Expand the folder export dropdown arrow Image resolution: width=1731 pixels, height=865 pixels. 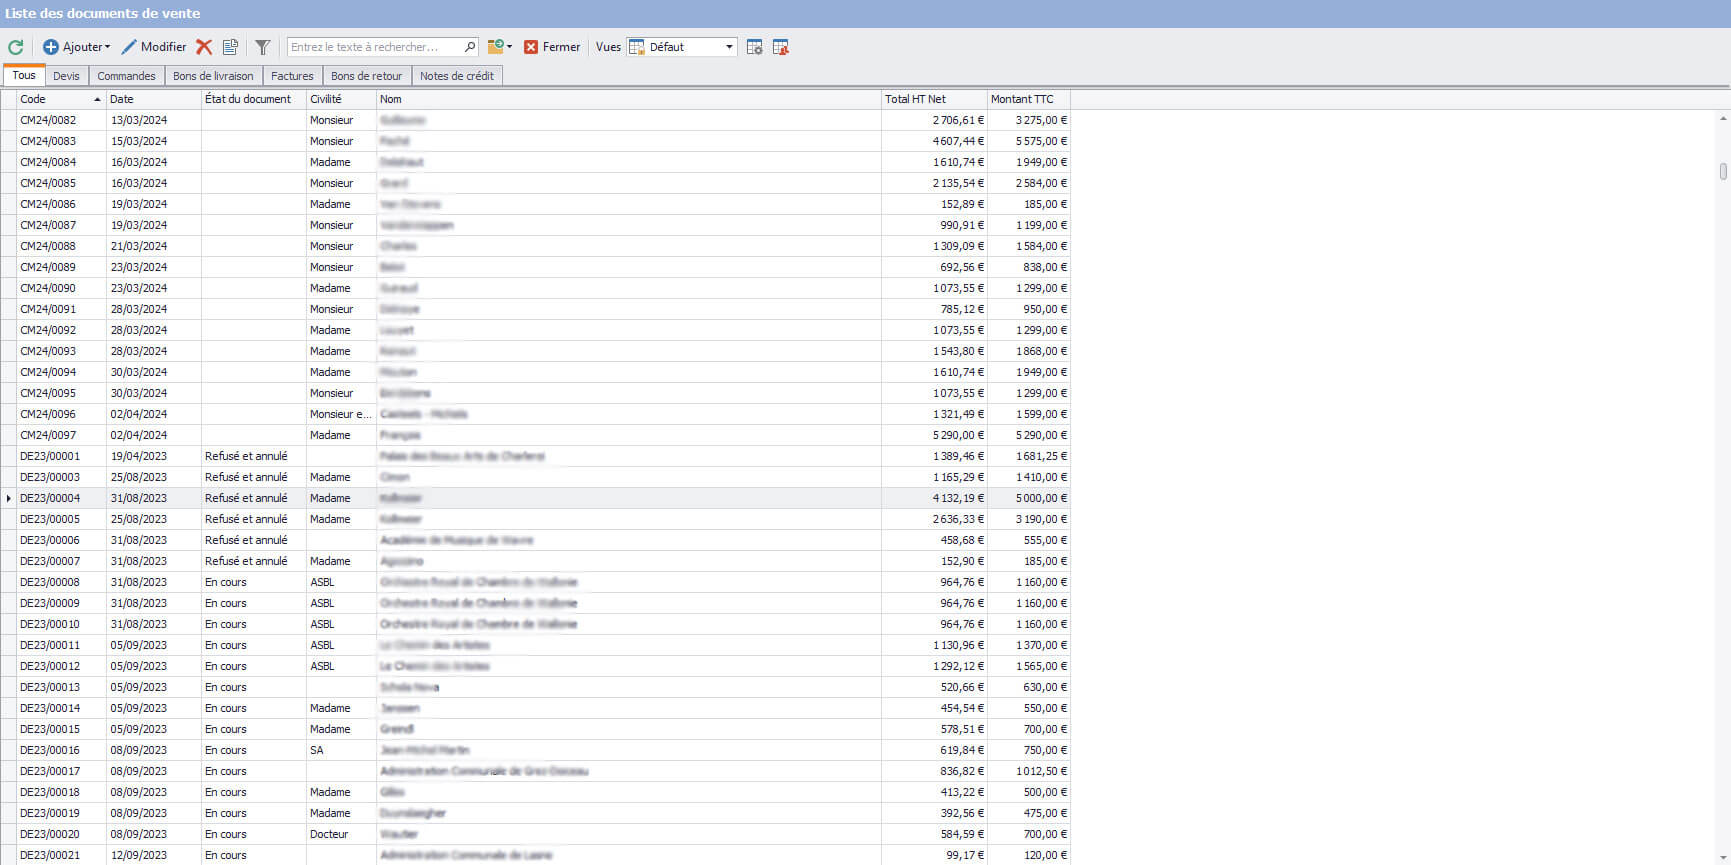[x=510, y=47]
